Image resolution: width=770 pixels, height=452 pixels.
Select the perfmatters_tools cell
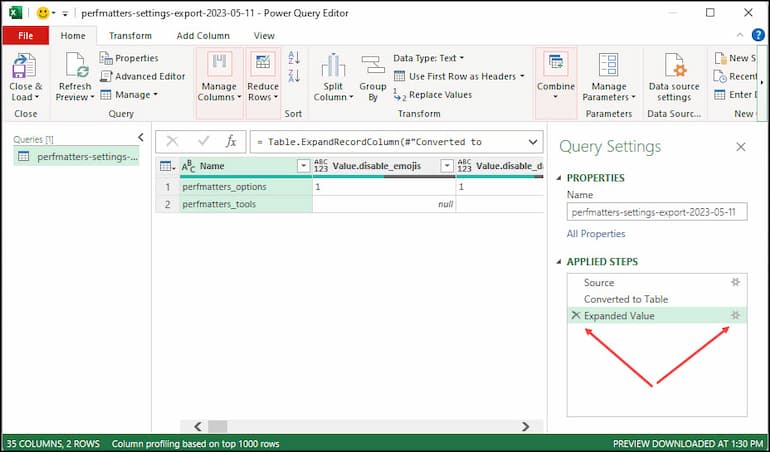[246, 204]
